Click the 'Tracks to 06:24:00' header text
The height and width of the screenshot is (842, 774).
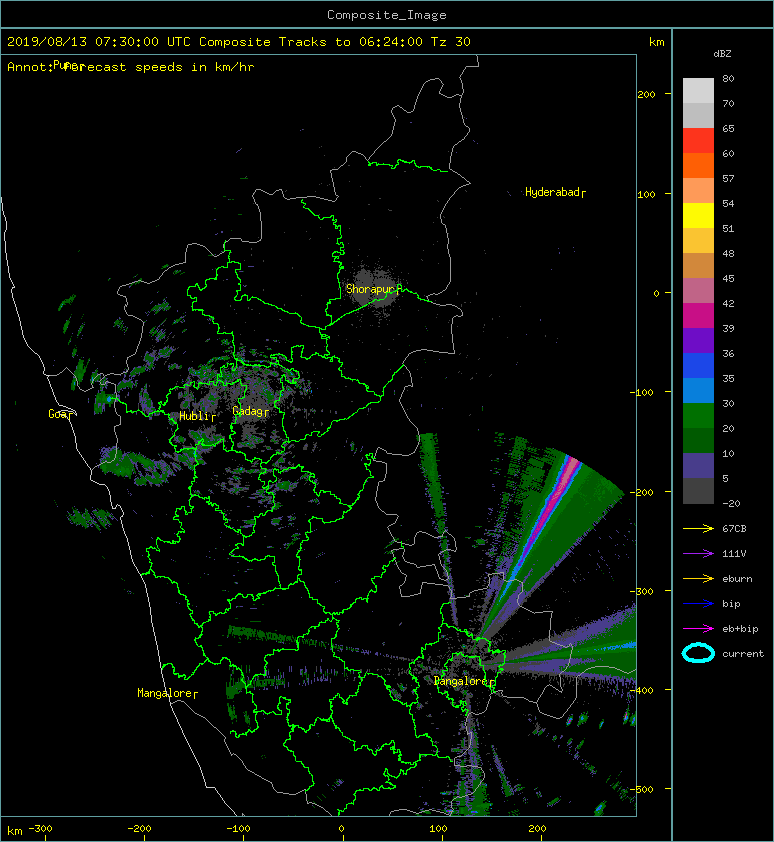tap(351, 42)
